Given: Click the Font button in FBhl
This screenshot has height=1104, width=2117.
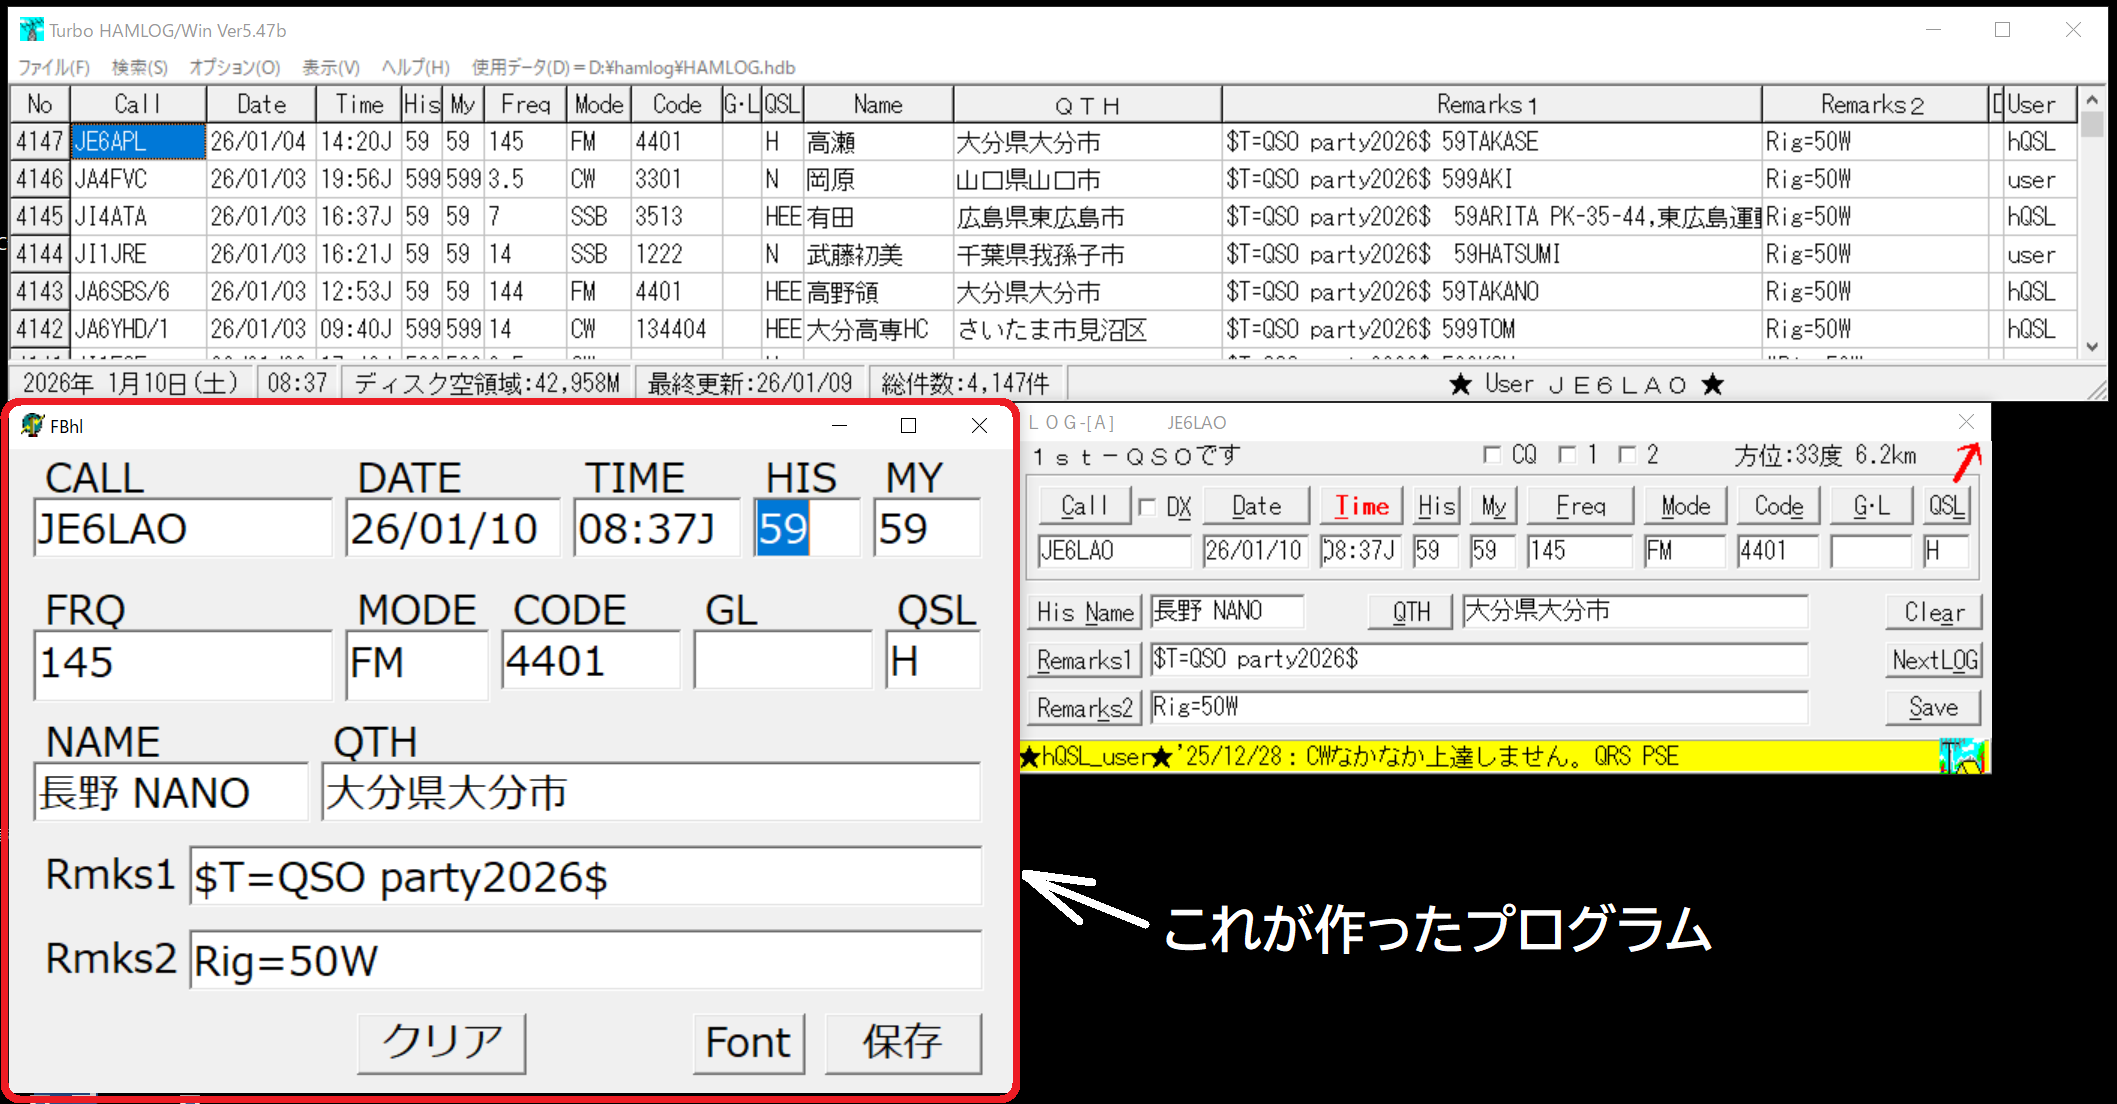Looking at the screenshot, I should pos(748,1042).
